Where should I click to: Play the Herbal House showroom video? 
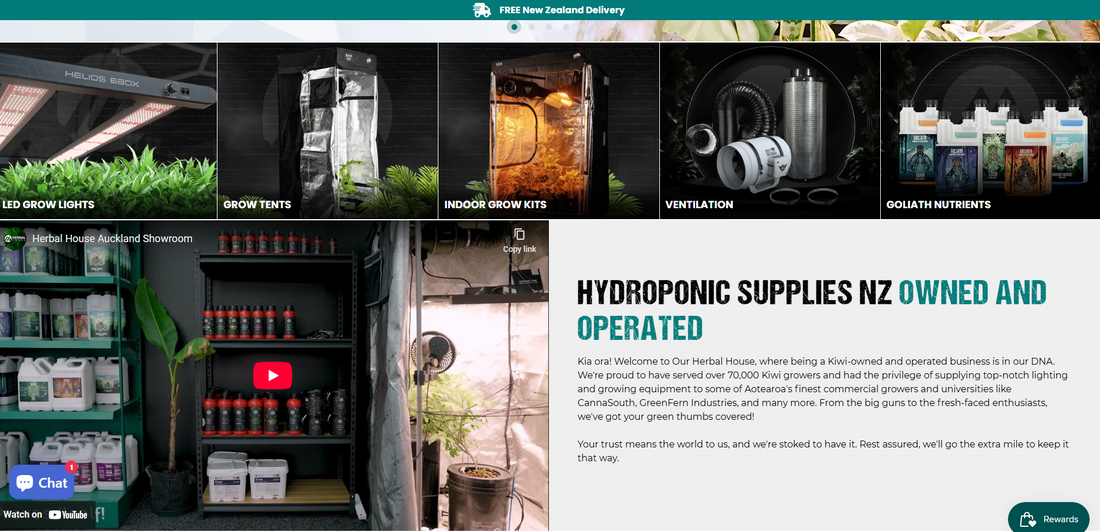[x=273, y=375]
